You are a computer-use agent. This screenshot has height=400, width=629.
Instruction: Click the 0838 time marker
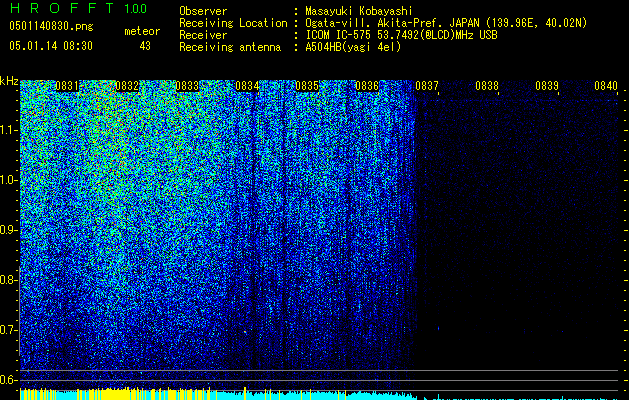[x=487, y=86]
